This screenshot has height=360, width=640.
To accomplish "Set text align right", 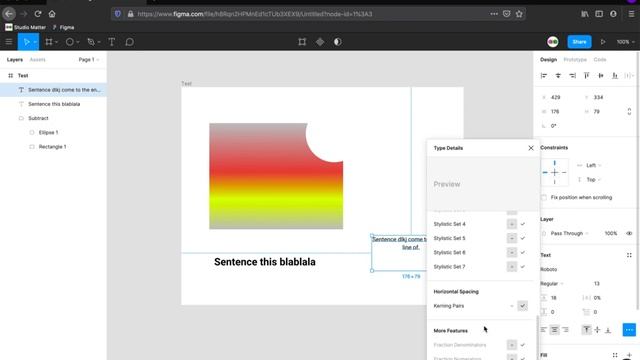I will click(x=565, y=330).
